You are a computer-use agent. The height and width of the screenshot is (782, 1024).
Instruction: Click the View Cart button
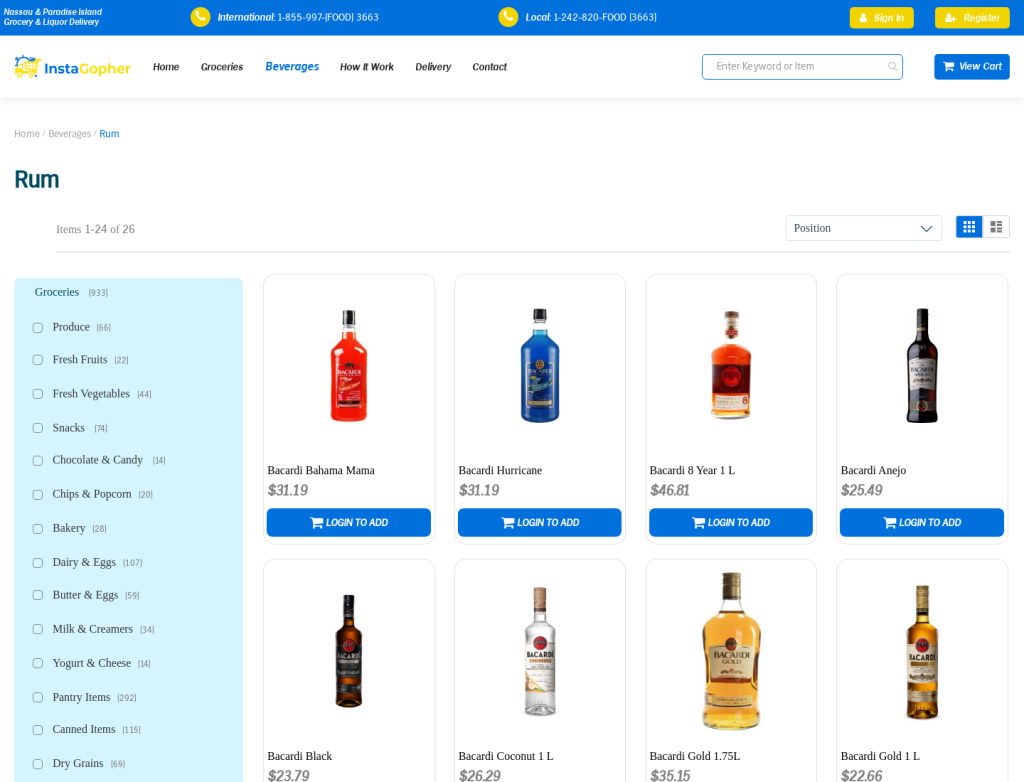click(x=972, y=67)
